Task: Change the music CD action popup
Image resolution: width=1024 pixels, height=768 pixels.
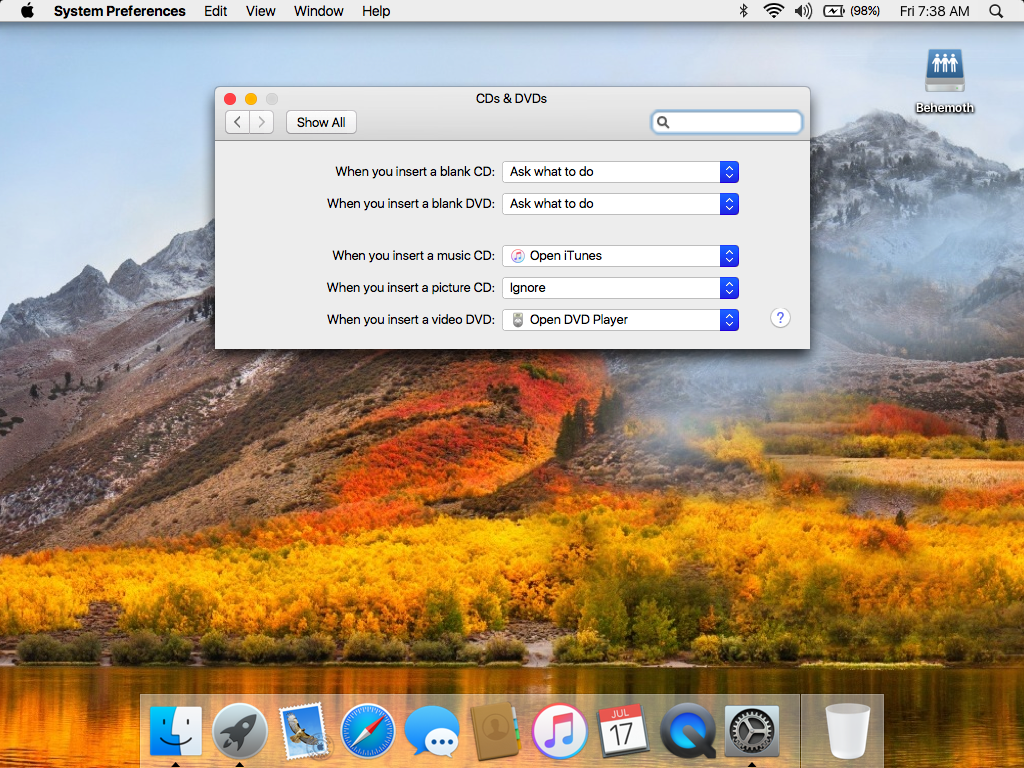Action: coord(620,256)
